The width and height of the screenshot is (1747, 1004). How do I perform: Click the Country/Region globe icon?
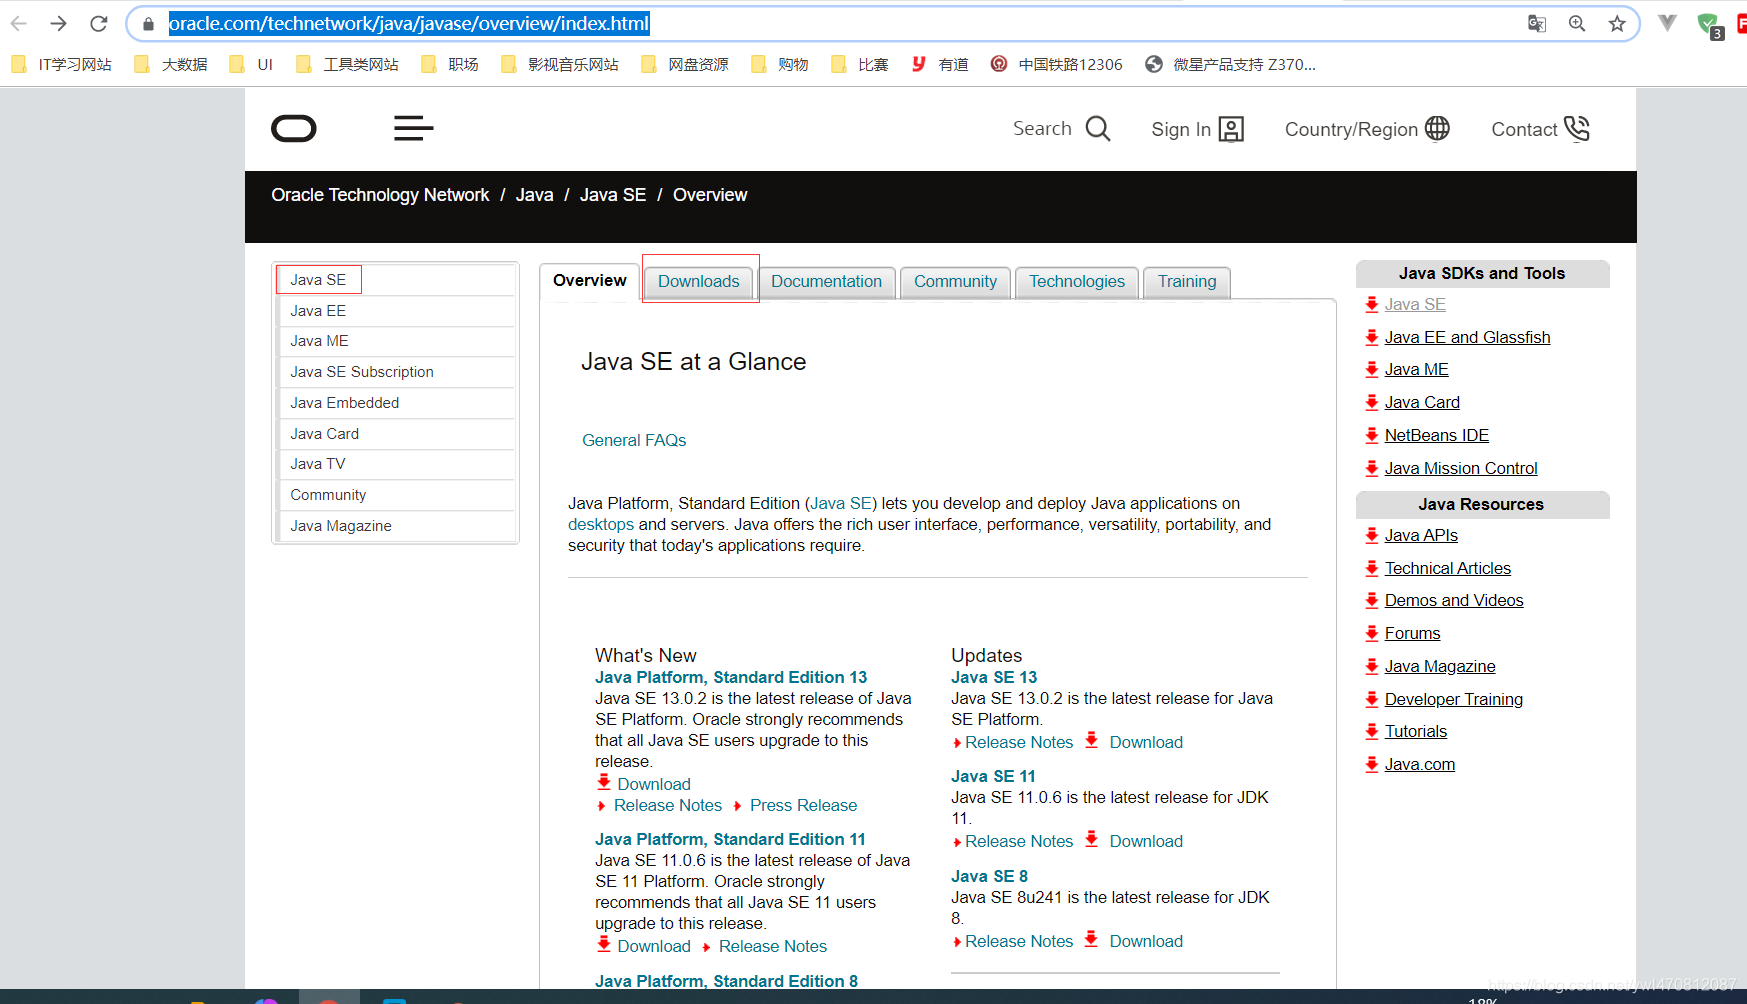pyautogui.click(x=1438, y=128)
